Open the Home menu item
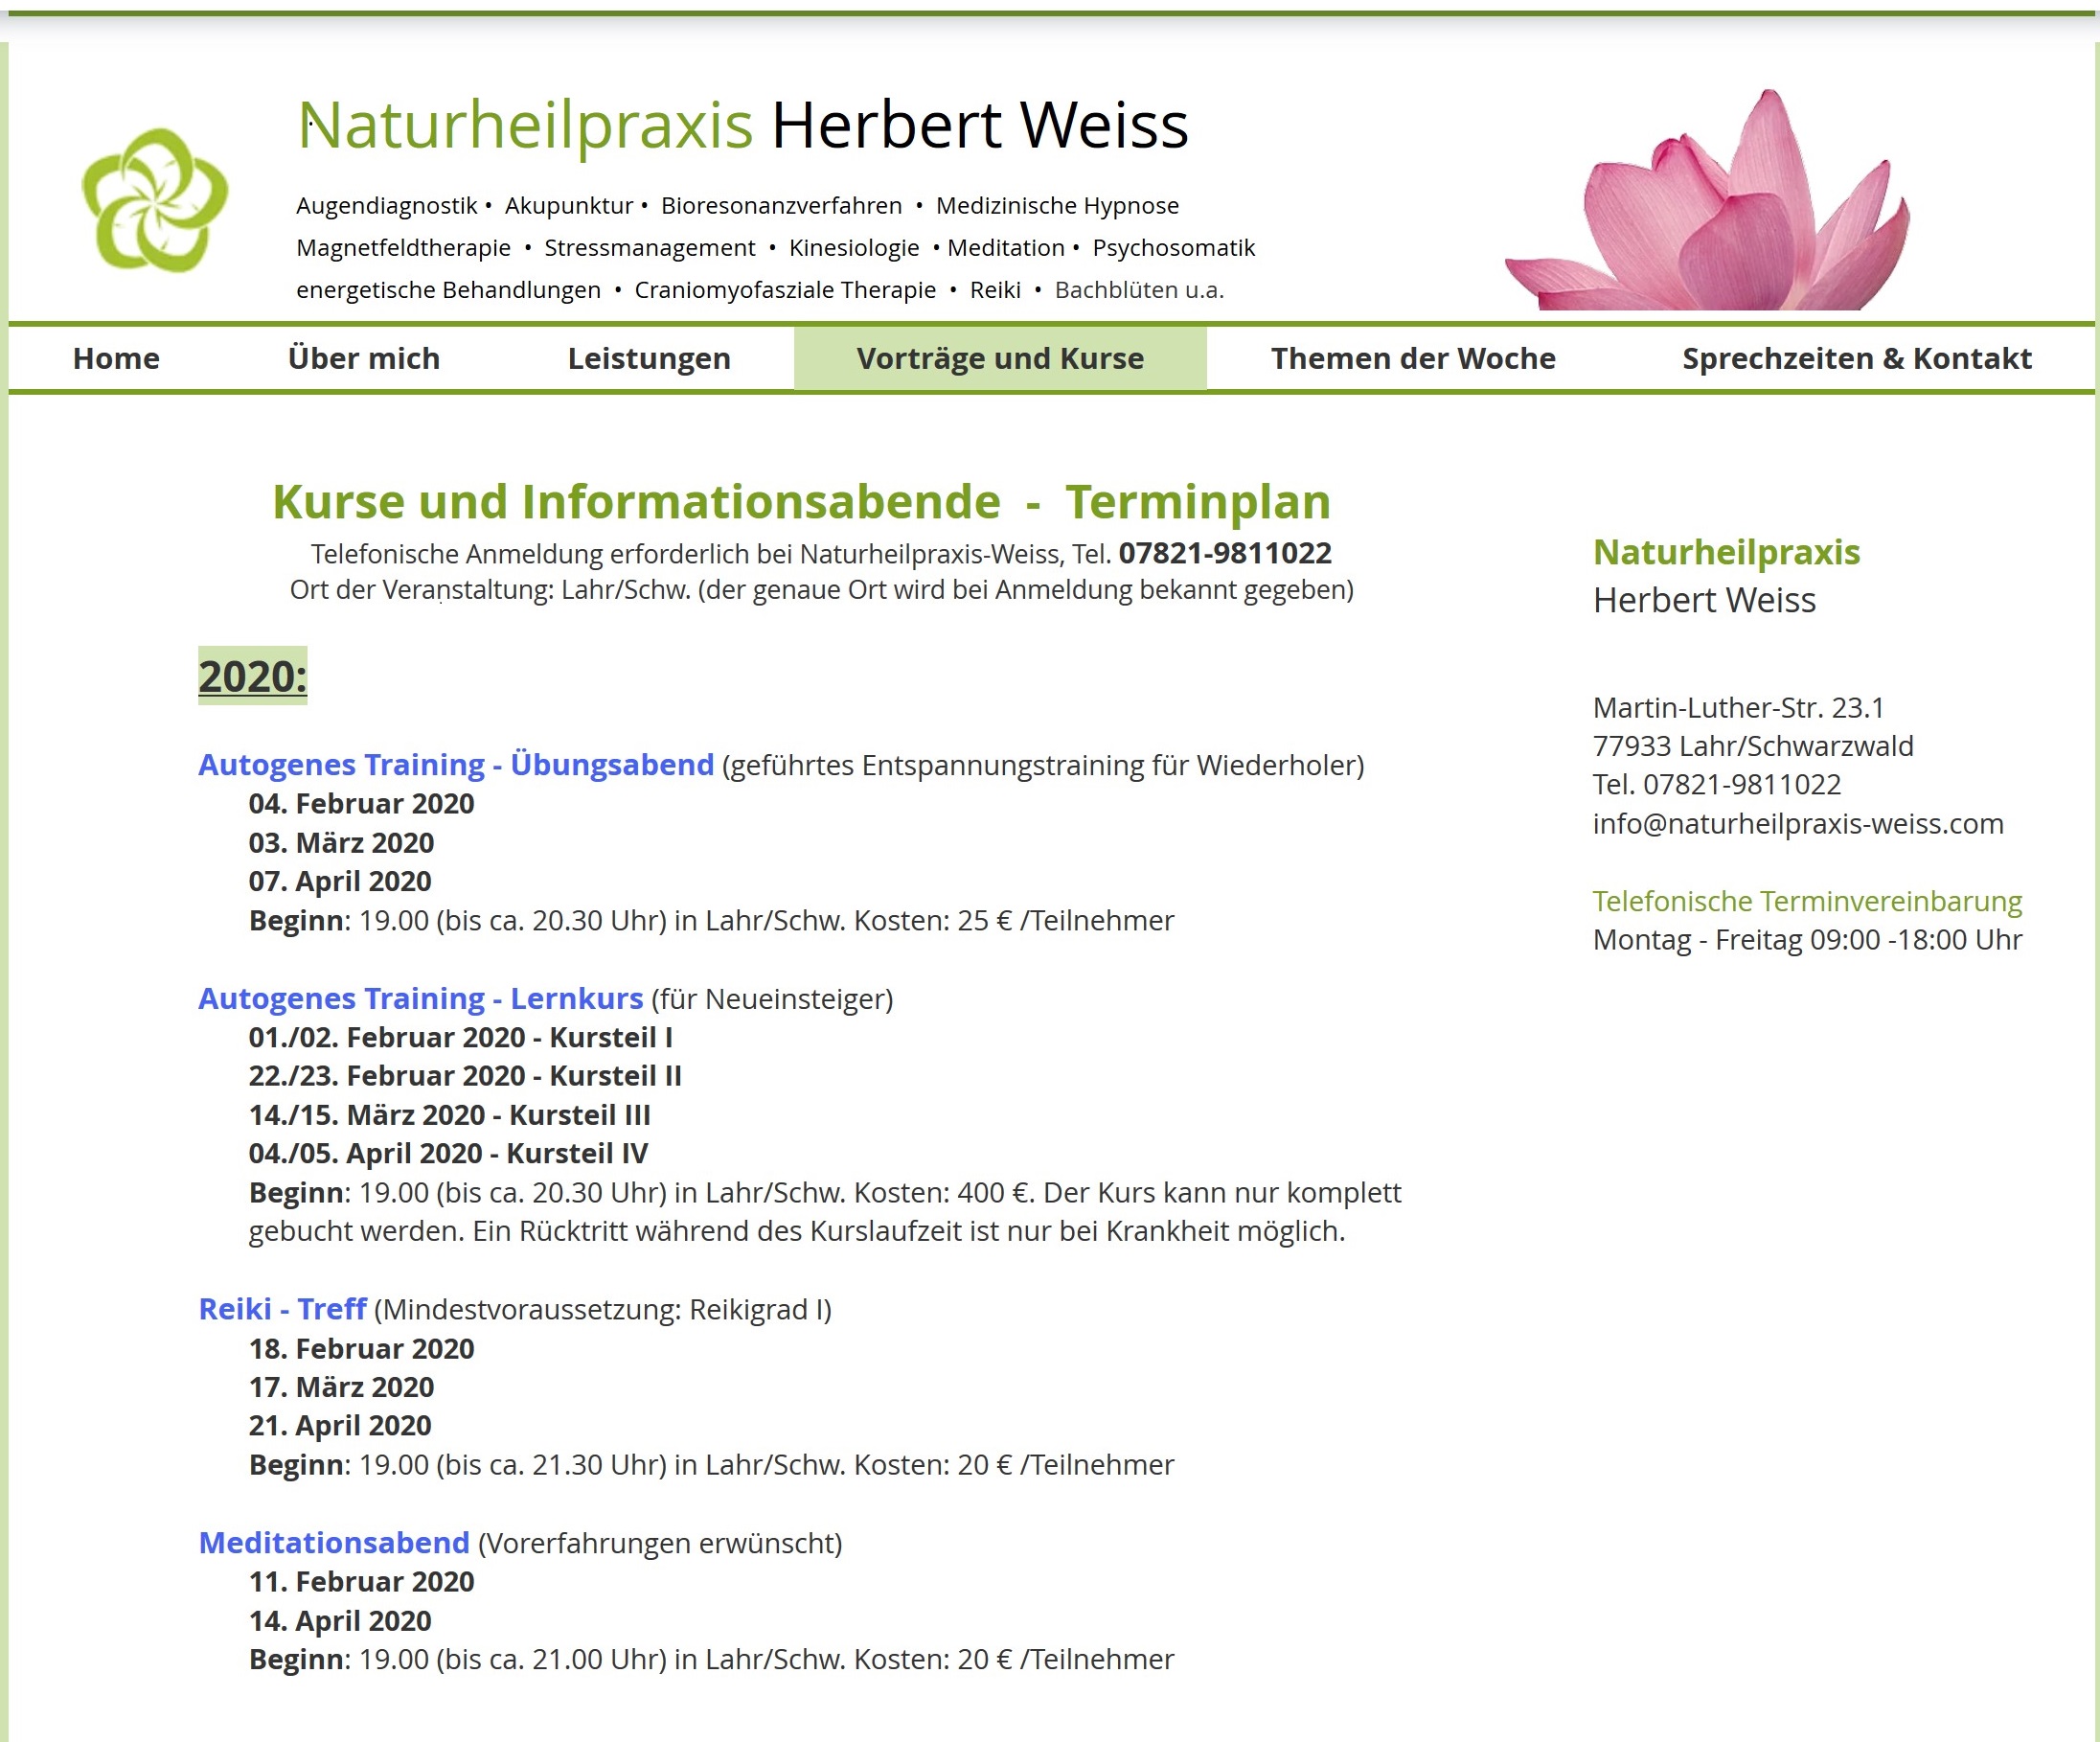 coord(116,358)
